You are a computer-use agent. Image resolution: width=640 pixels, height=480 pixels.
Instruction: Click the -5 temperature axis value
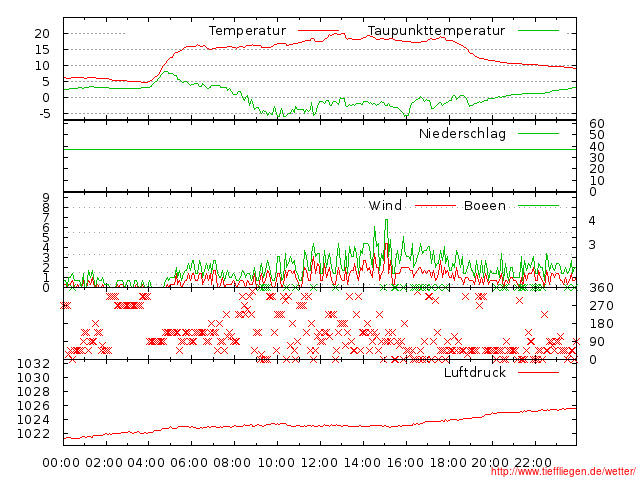(45, 113)
